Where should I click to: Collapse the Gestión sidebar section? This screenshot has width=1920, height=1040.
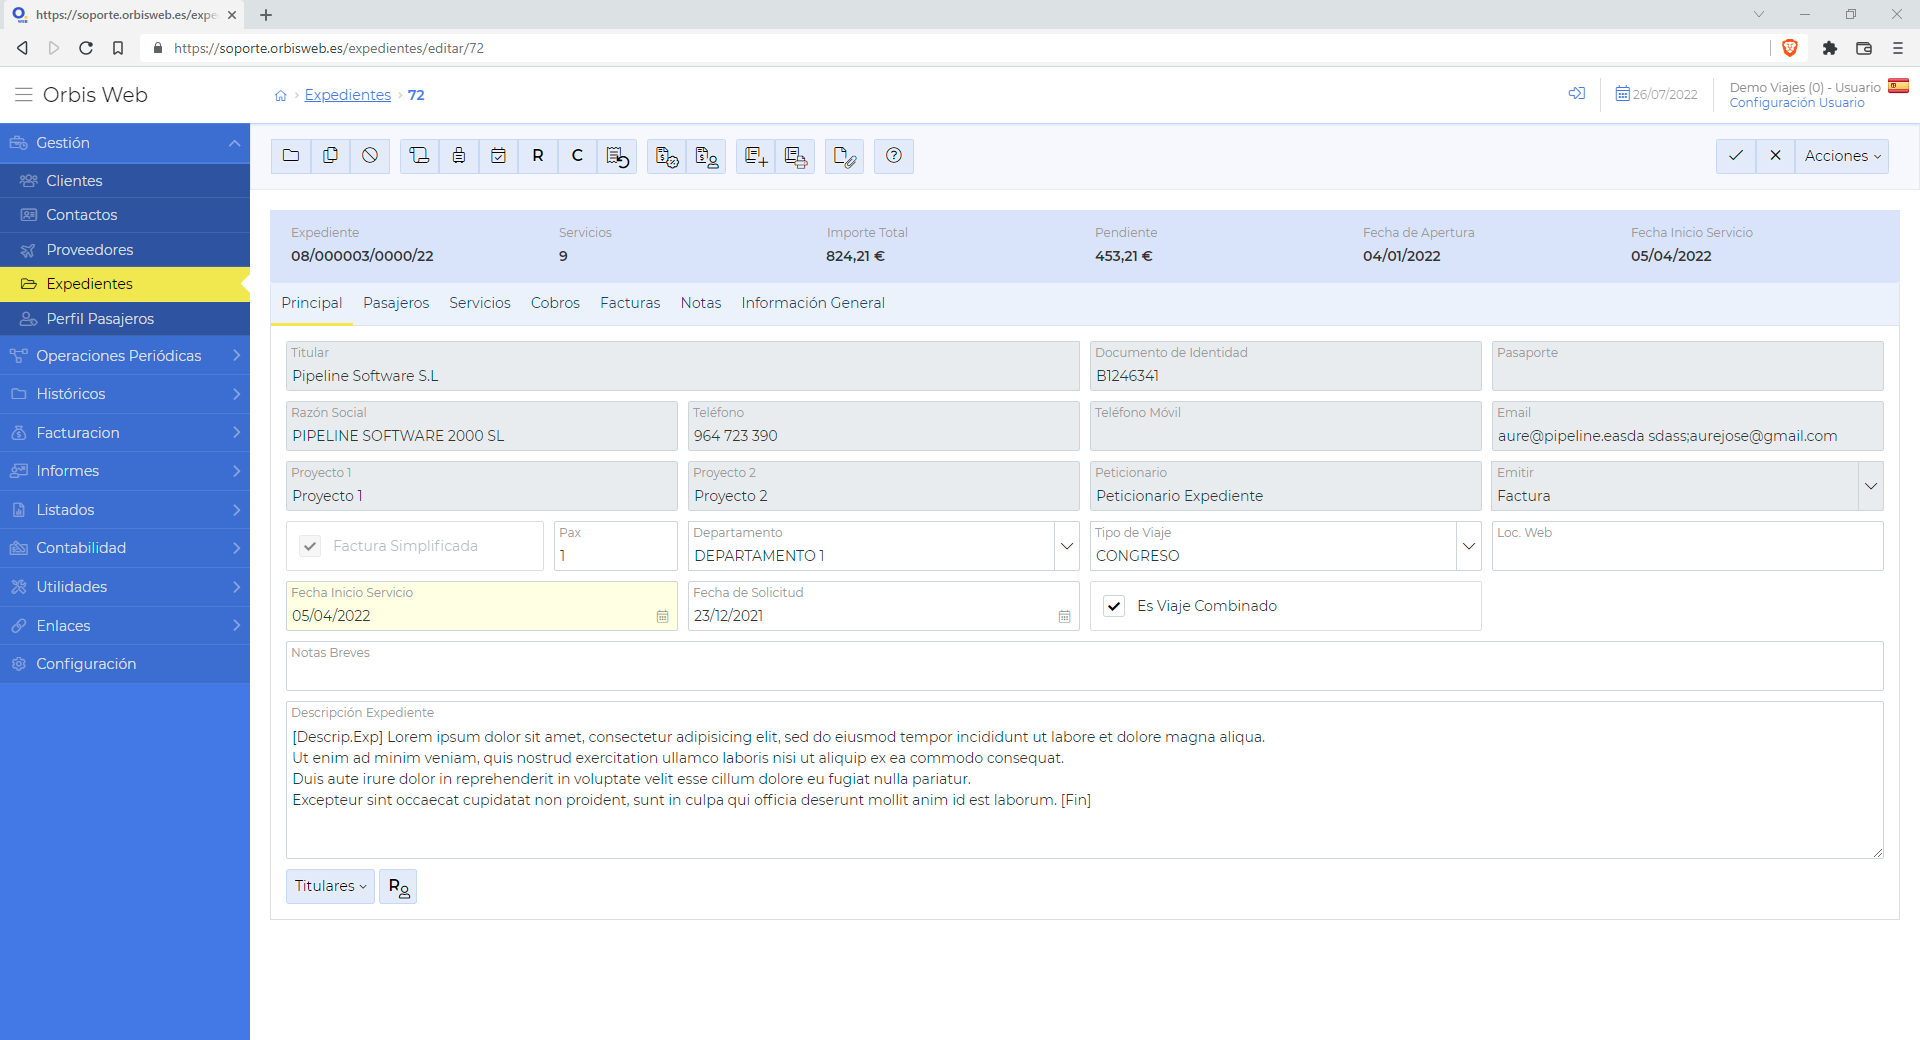point(125,143)
